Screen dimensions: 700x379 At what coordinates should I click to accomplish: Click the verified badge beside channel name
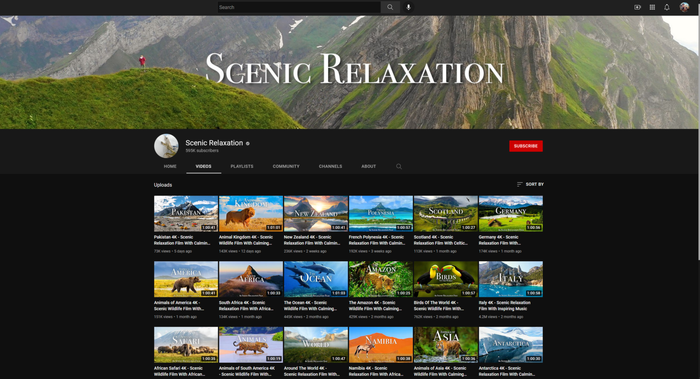click(x=248, y=143)
